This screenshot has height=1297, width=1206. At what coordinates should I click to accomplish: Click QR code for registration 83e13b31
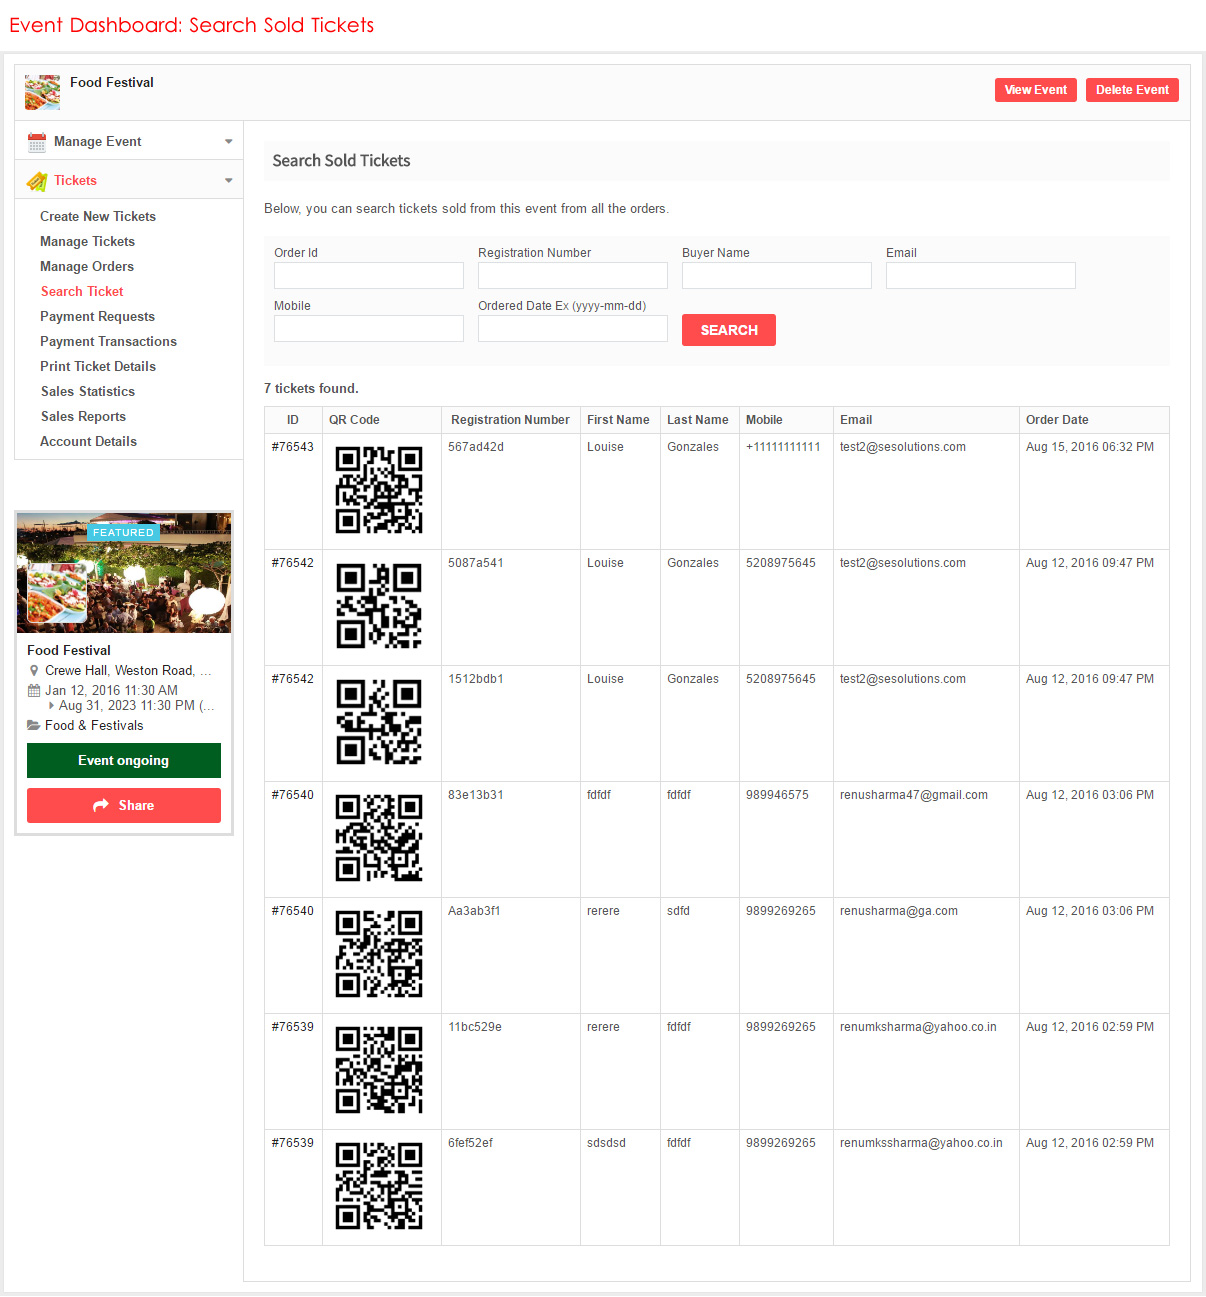point(379,838)
